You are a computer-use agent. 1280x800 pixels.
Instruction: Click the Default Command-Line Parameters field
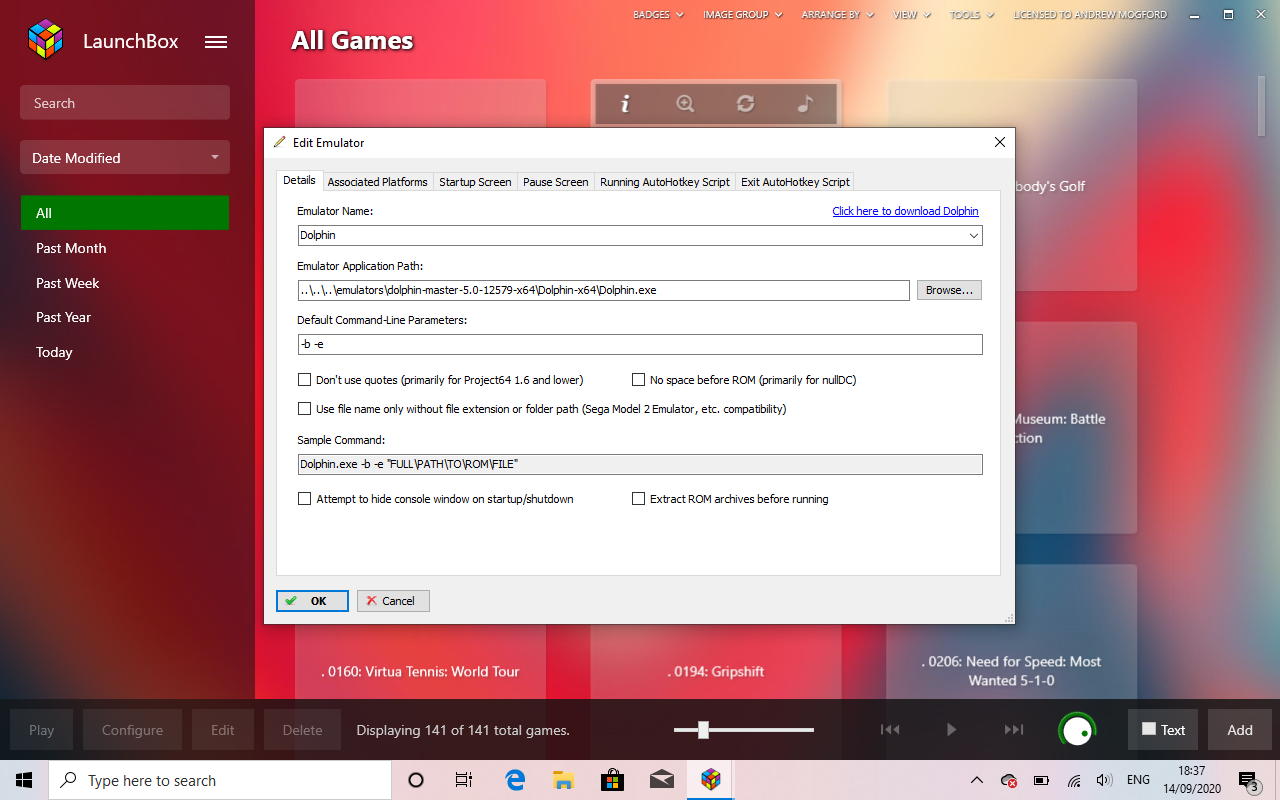pyautogui.click(x=640, y=344)
